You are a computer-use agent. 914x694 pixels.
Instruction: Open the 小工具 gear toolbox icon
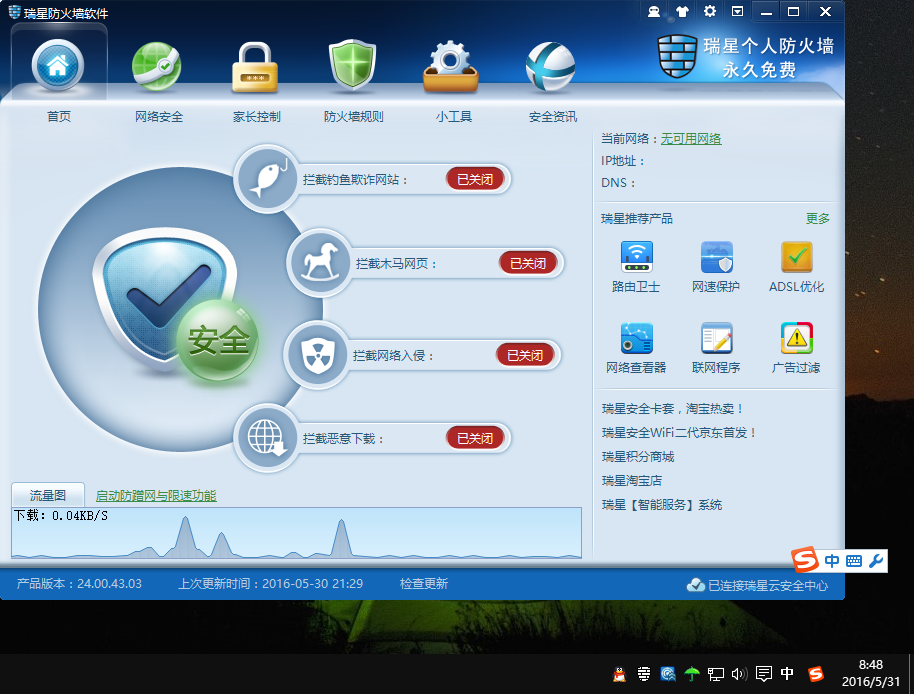(451, 66)
